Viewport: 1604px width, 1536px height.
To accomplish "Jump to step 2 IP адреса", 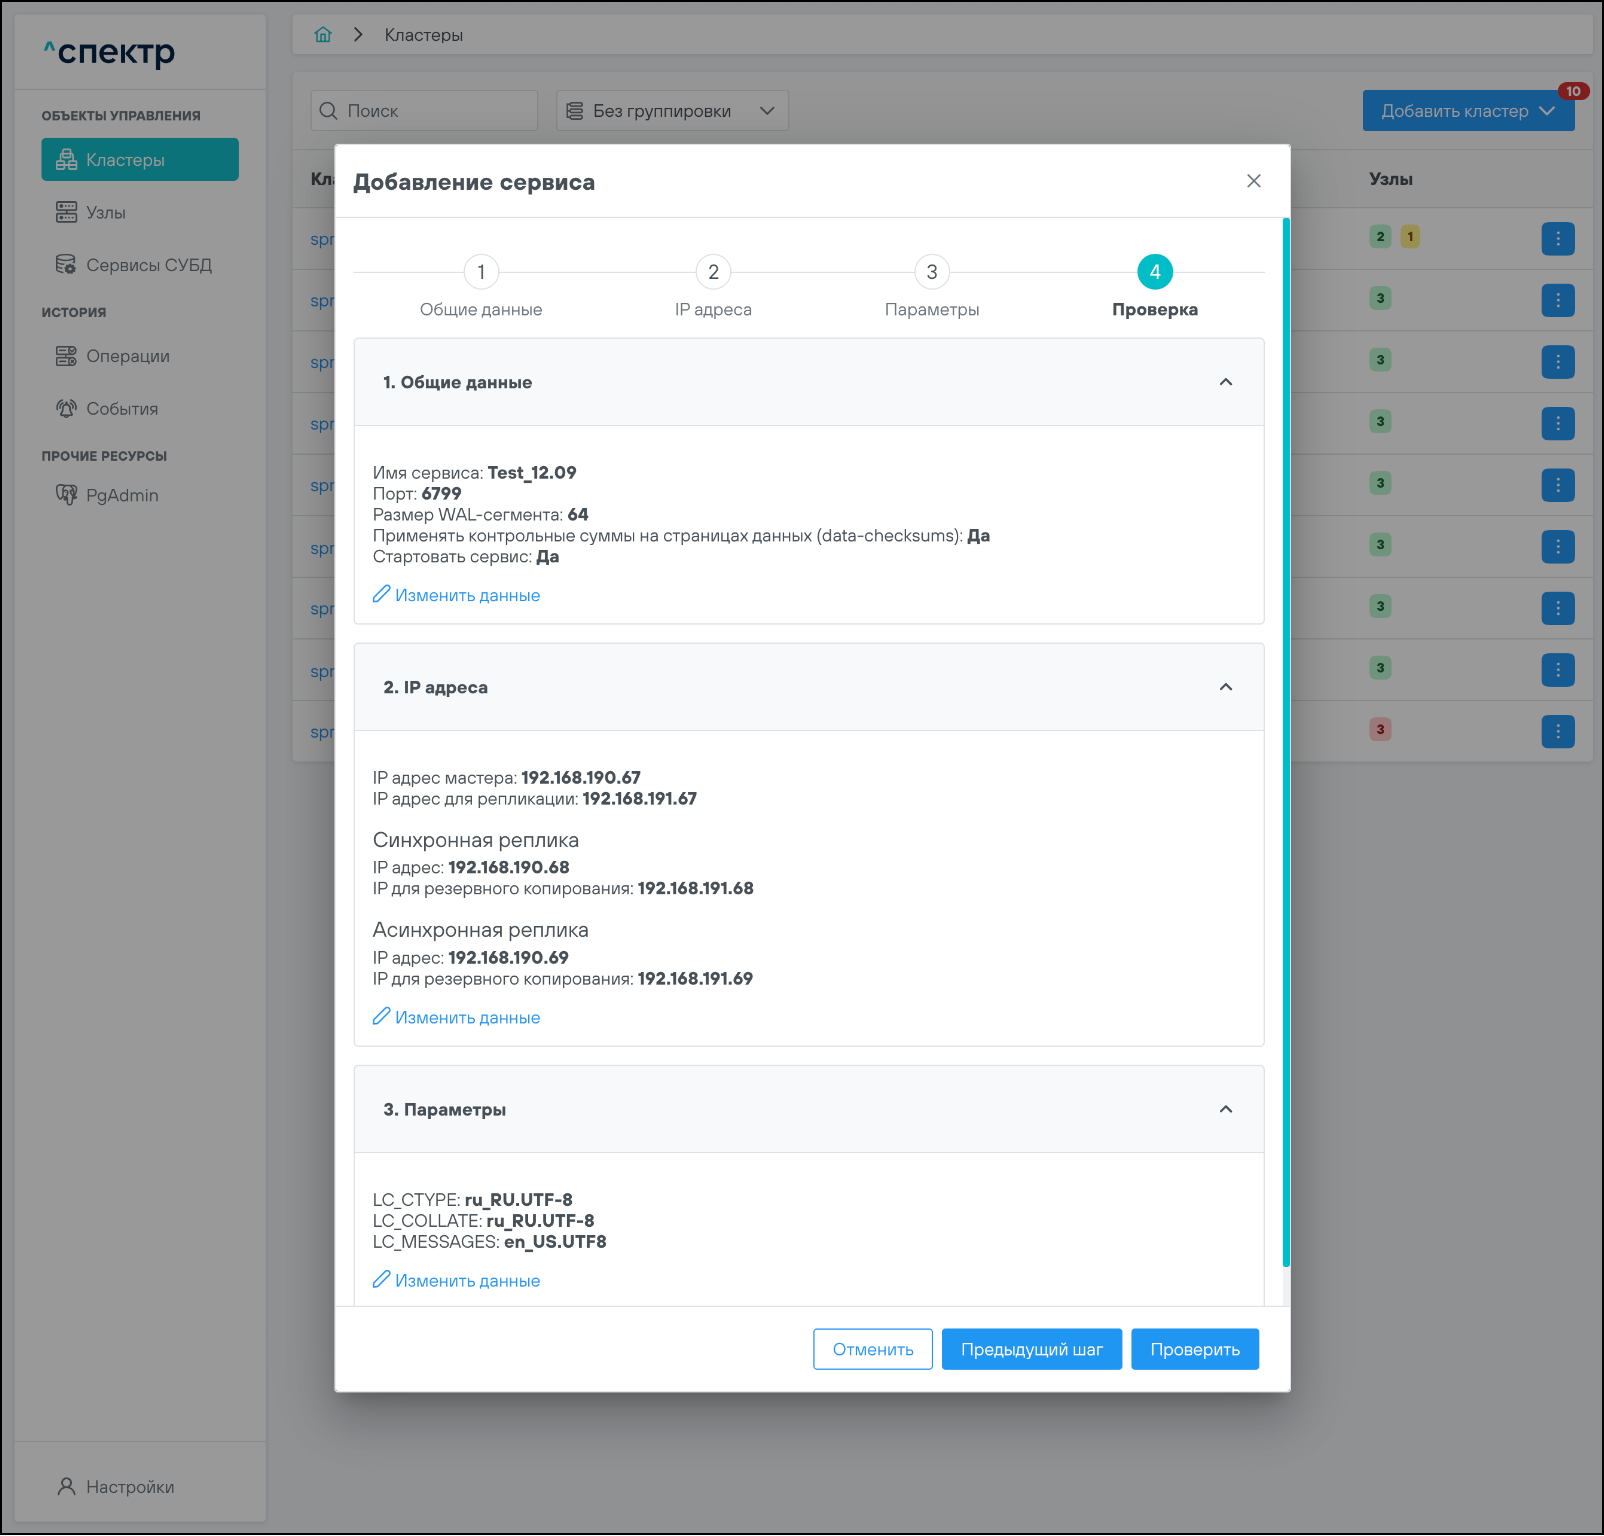I will [x=713, y=272].
